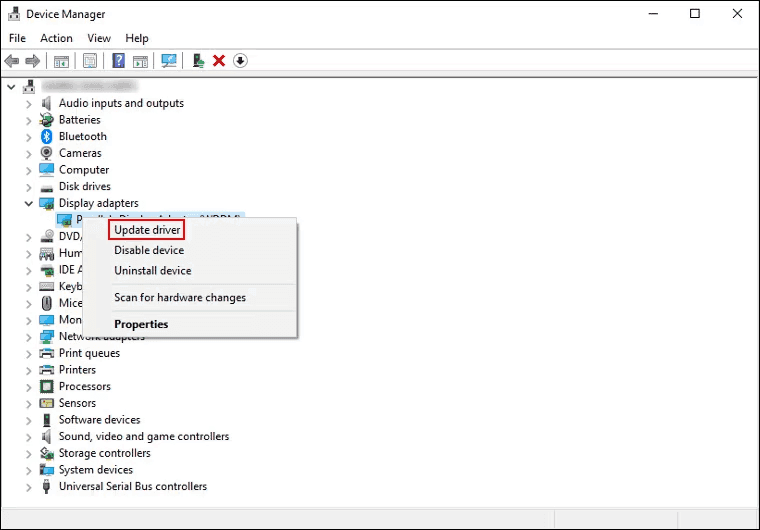Expand Universal Serial Bus controllers node
The image size is (760, 530).
click(29, 487)
